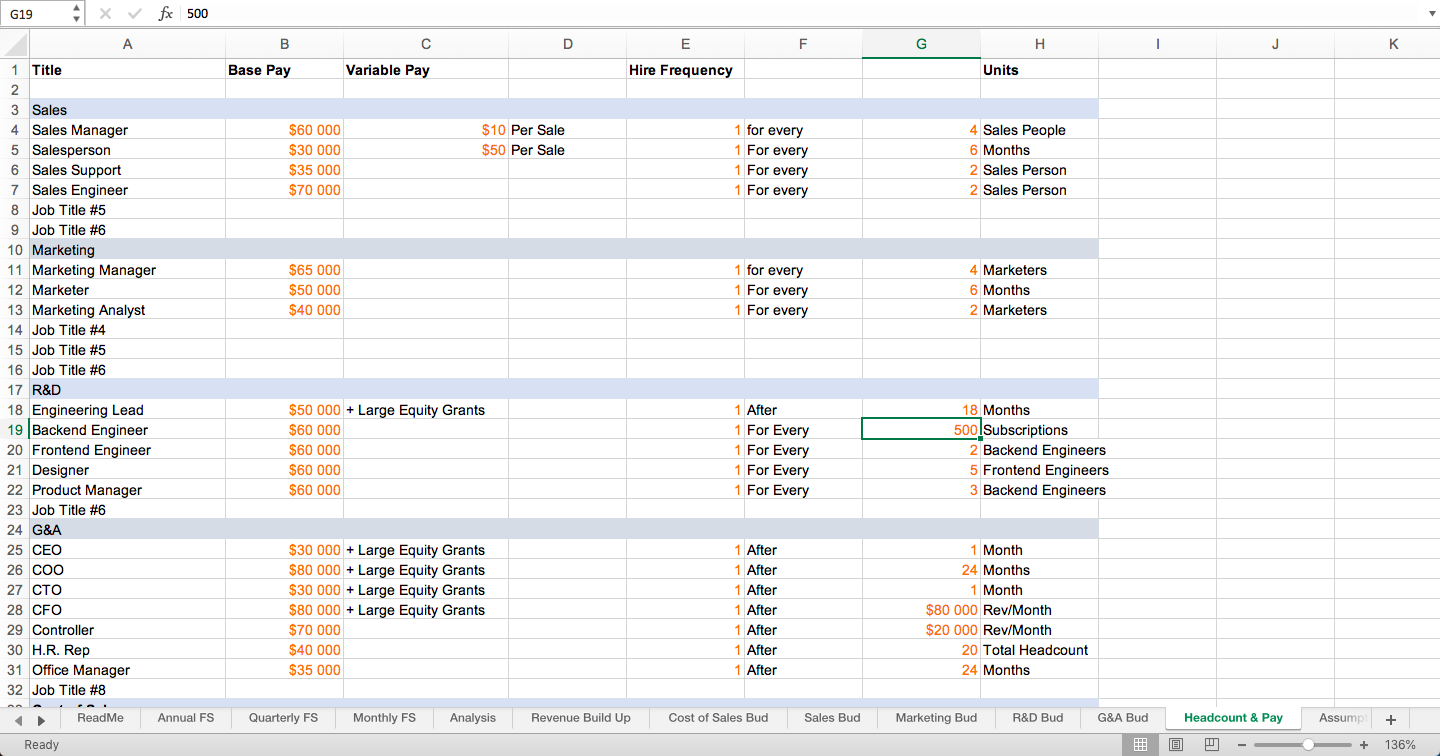The height and width of the screenshot is (756, 1440).
Task: Switch to Page Layout view
Action: coord(1176,745)
